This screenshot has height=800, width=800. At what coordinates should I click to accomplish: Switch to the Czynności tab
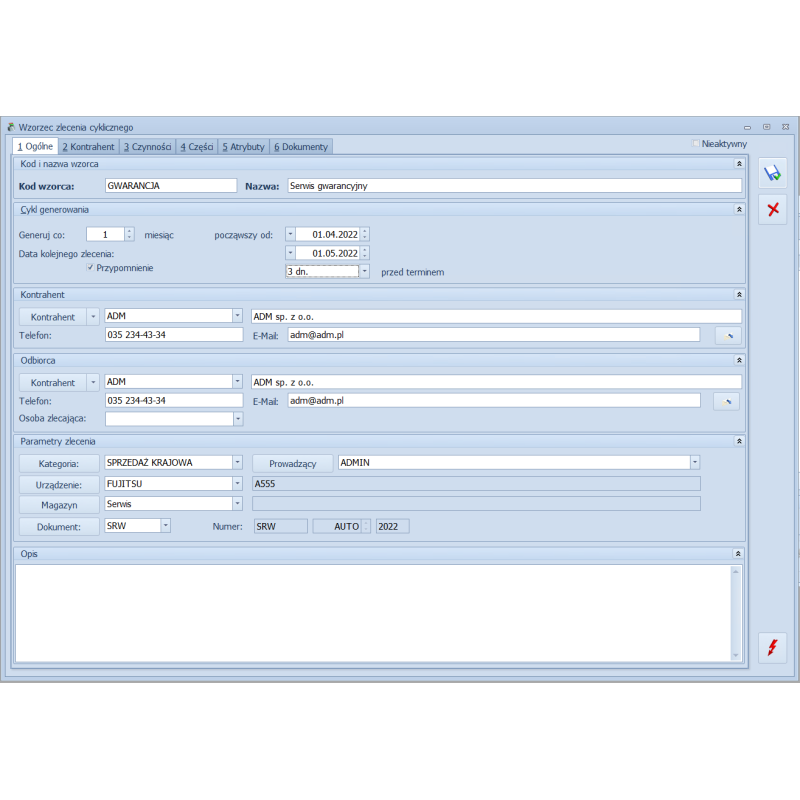click(148, 147)
